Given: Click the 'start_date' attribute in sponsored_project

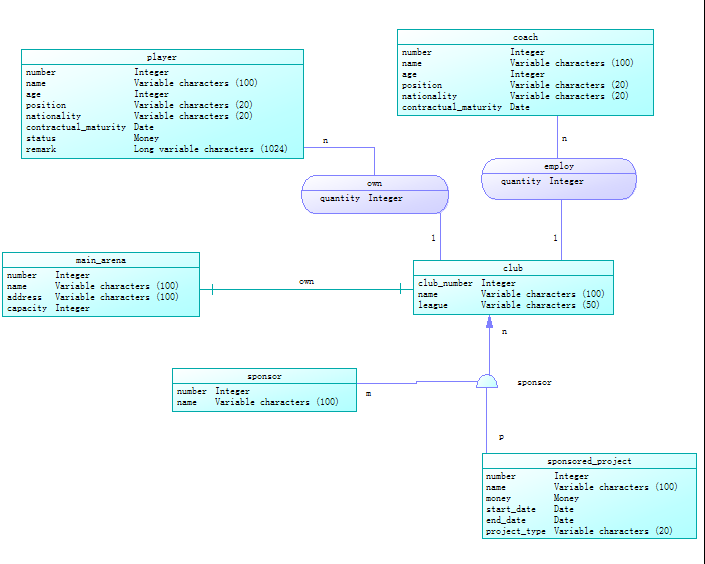Looking at the screenshot, I should 511,510.
